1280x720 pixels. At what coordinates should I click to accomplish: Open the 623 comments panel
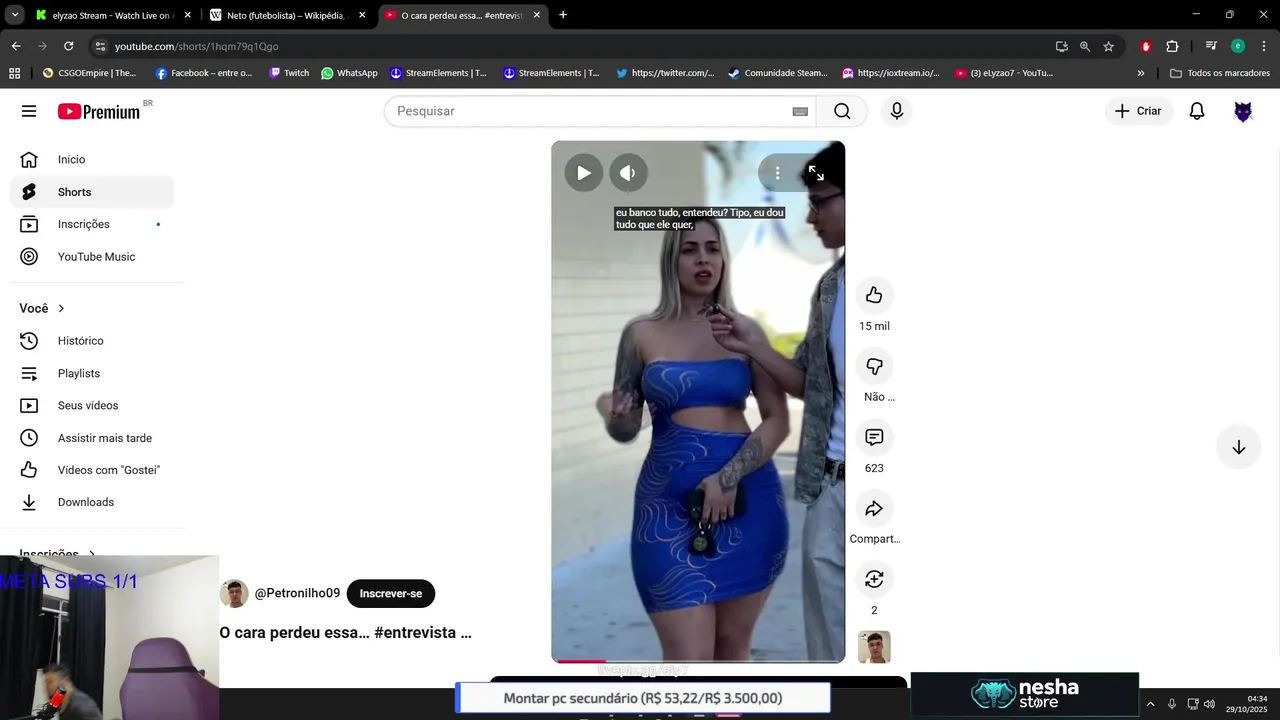tap(874, 437)
